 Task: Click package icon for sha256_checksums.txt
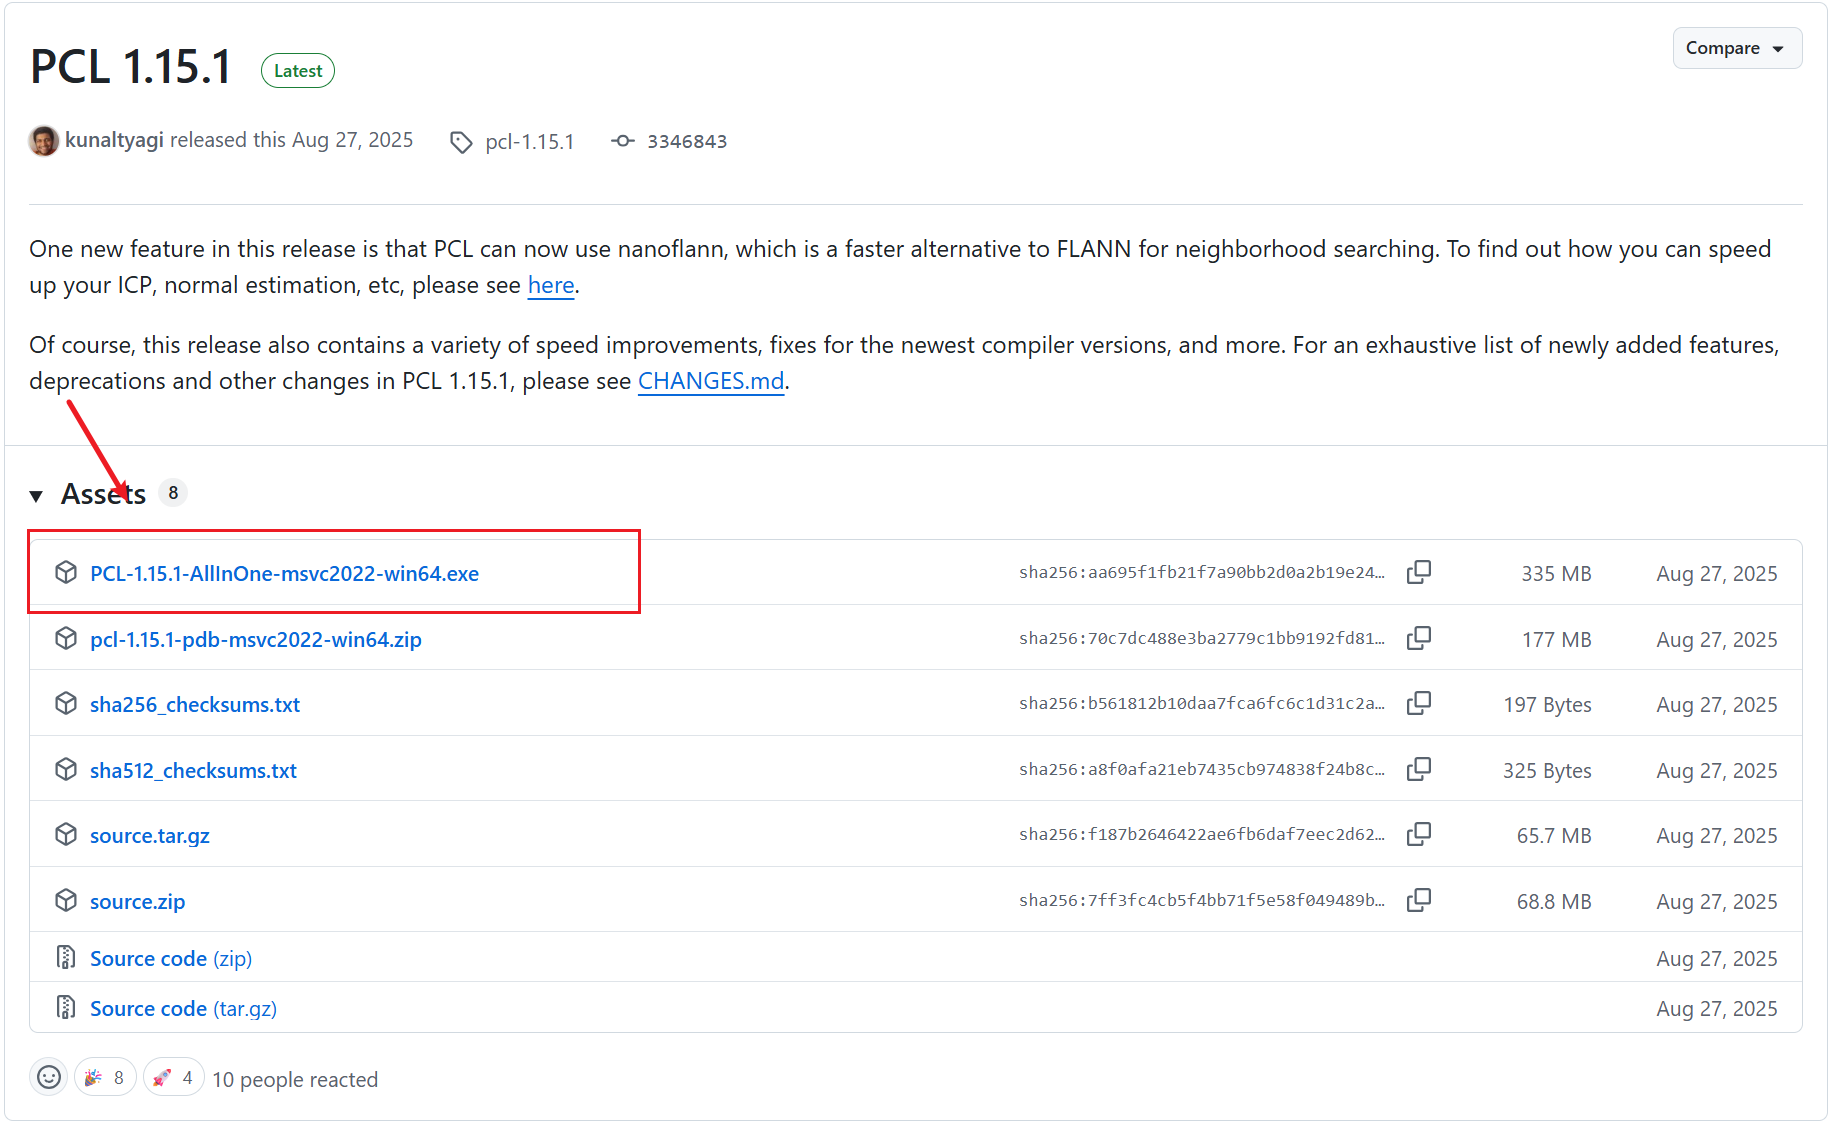coord(66,703)
